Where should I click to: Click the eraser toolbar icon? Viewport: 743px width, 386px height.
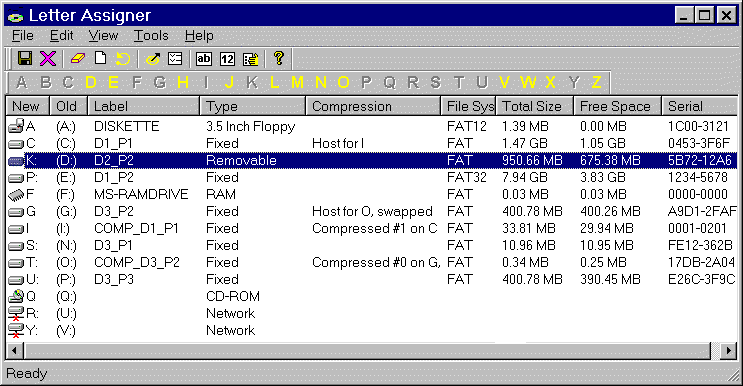[x=78, y=59]
